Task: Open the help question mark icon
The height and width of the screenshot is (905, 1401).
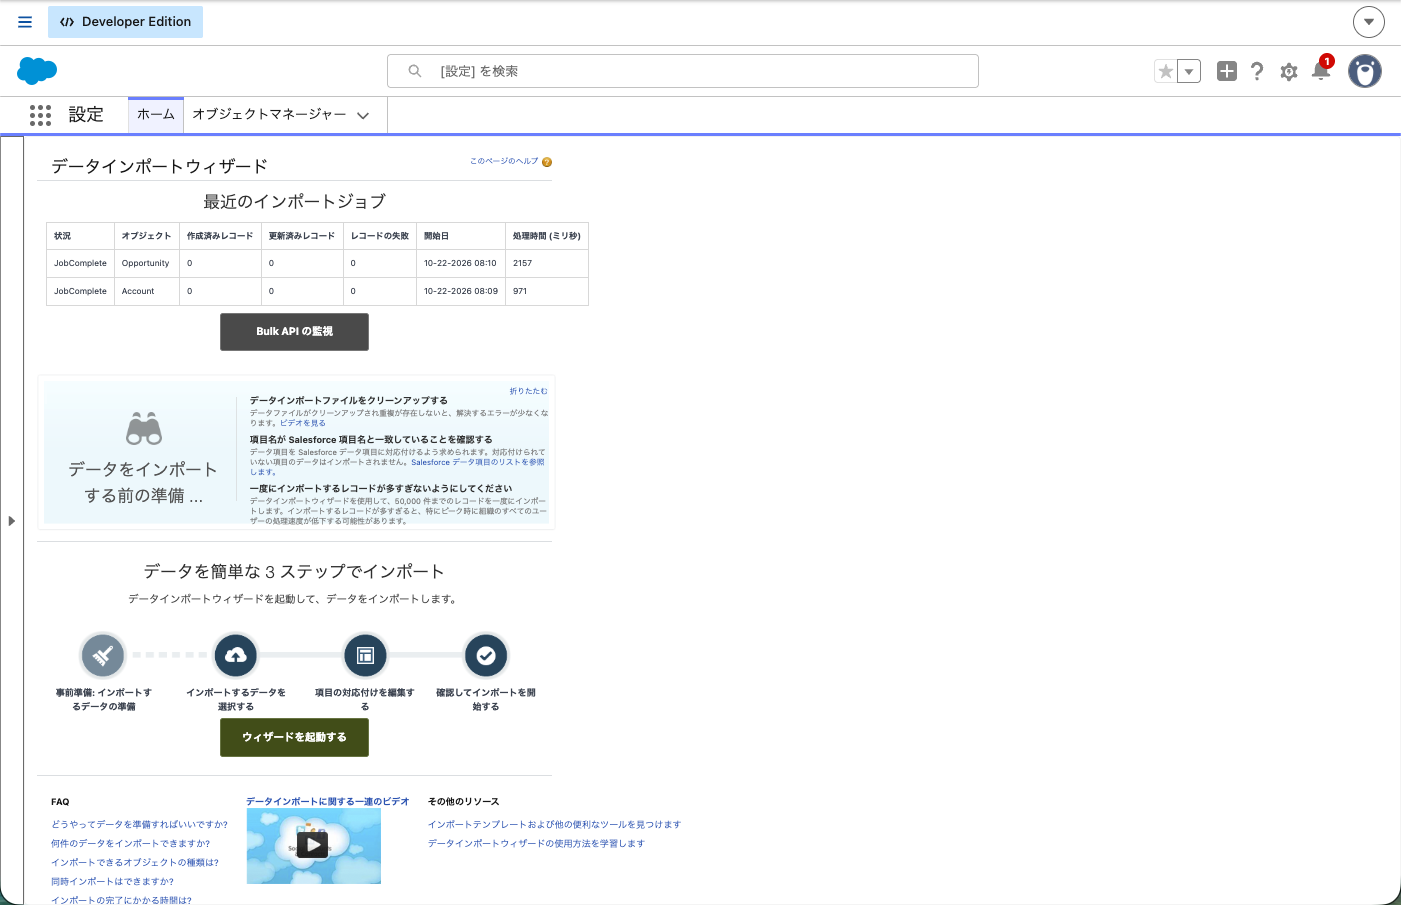Action: [x=1257, y=71]
